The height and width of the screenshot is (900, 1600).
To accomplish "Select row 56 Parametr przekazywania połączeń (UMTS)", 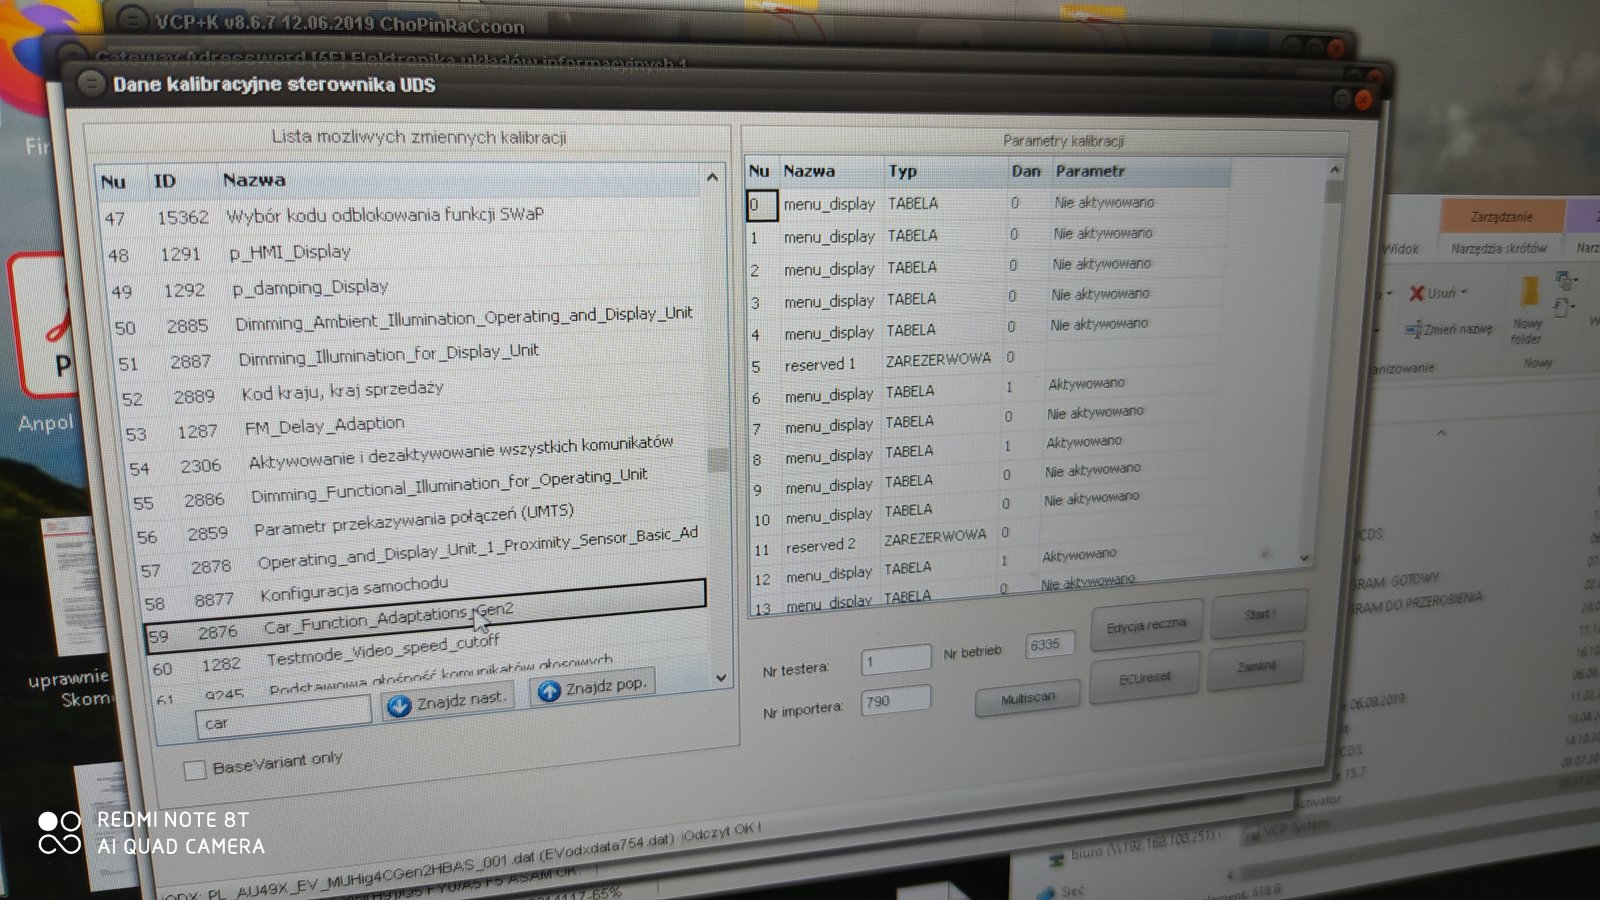I will click(419, 522).
